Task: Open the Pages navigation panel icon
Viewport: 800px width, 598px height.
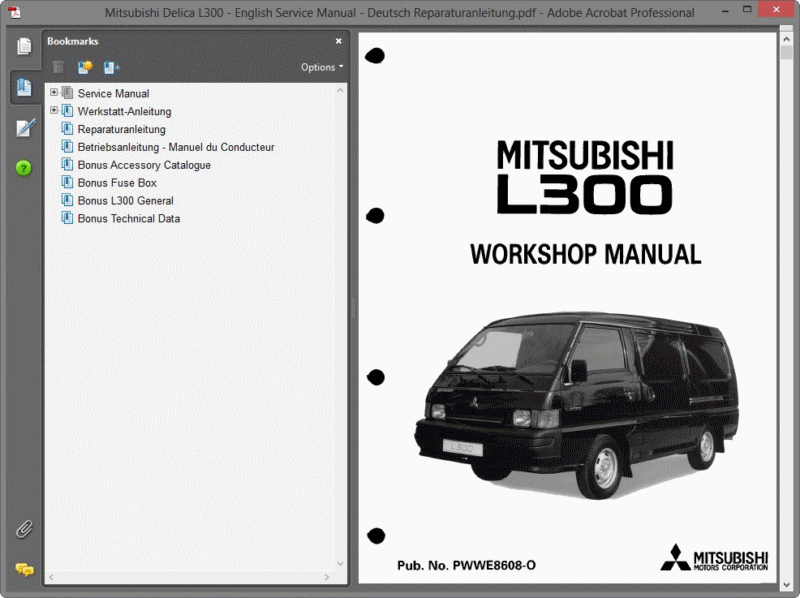Action: pyautogui.click(x=23, y=46)
